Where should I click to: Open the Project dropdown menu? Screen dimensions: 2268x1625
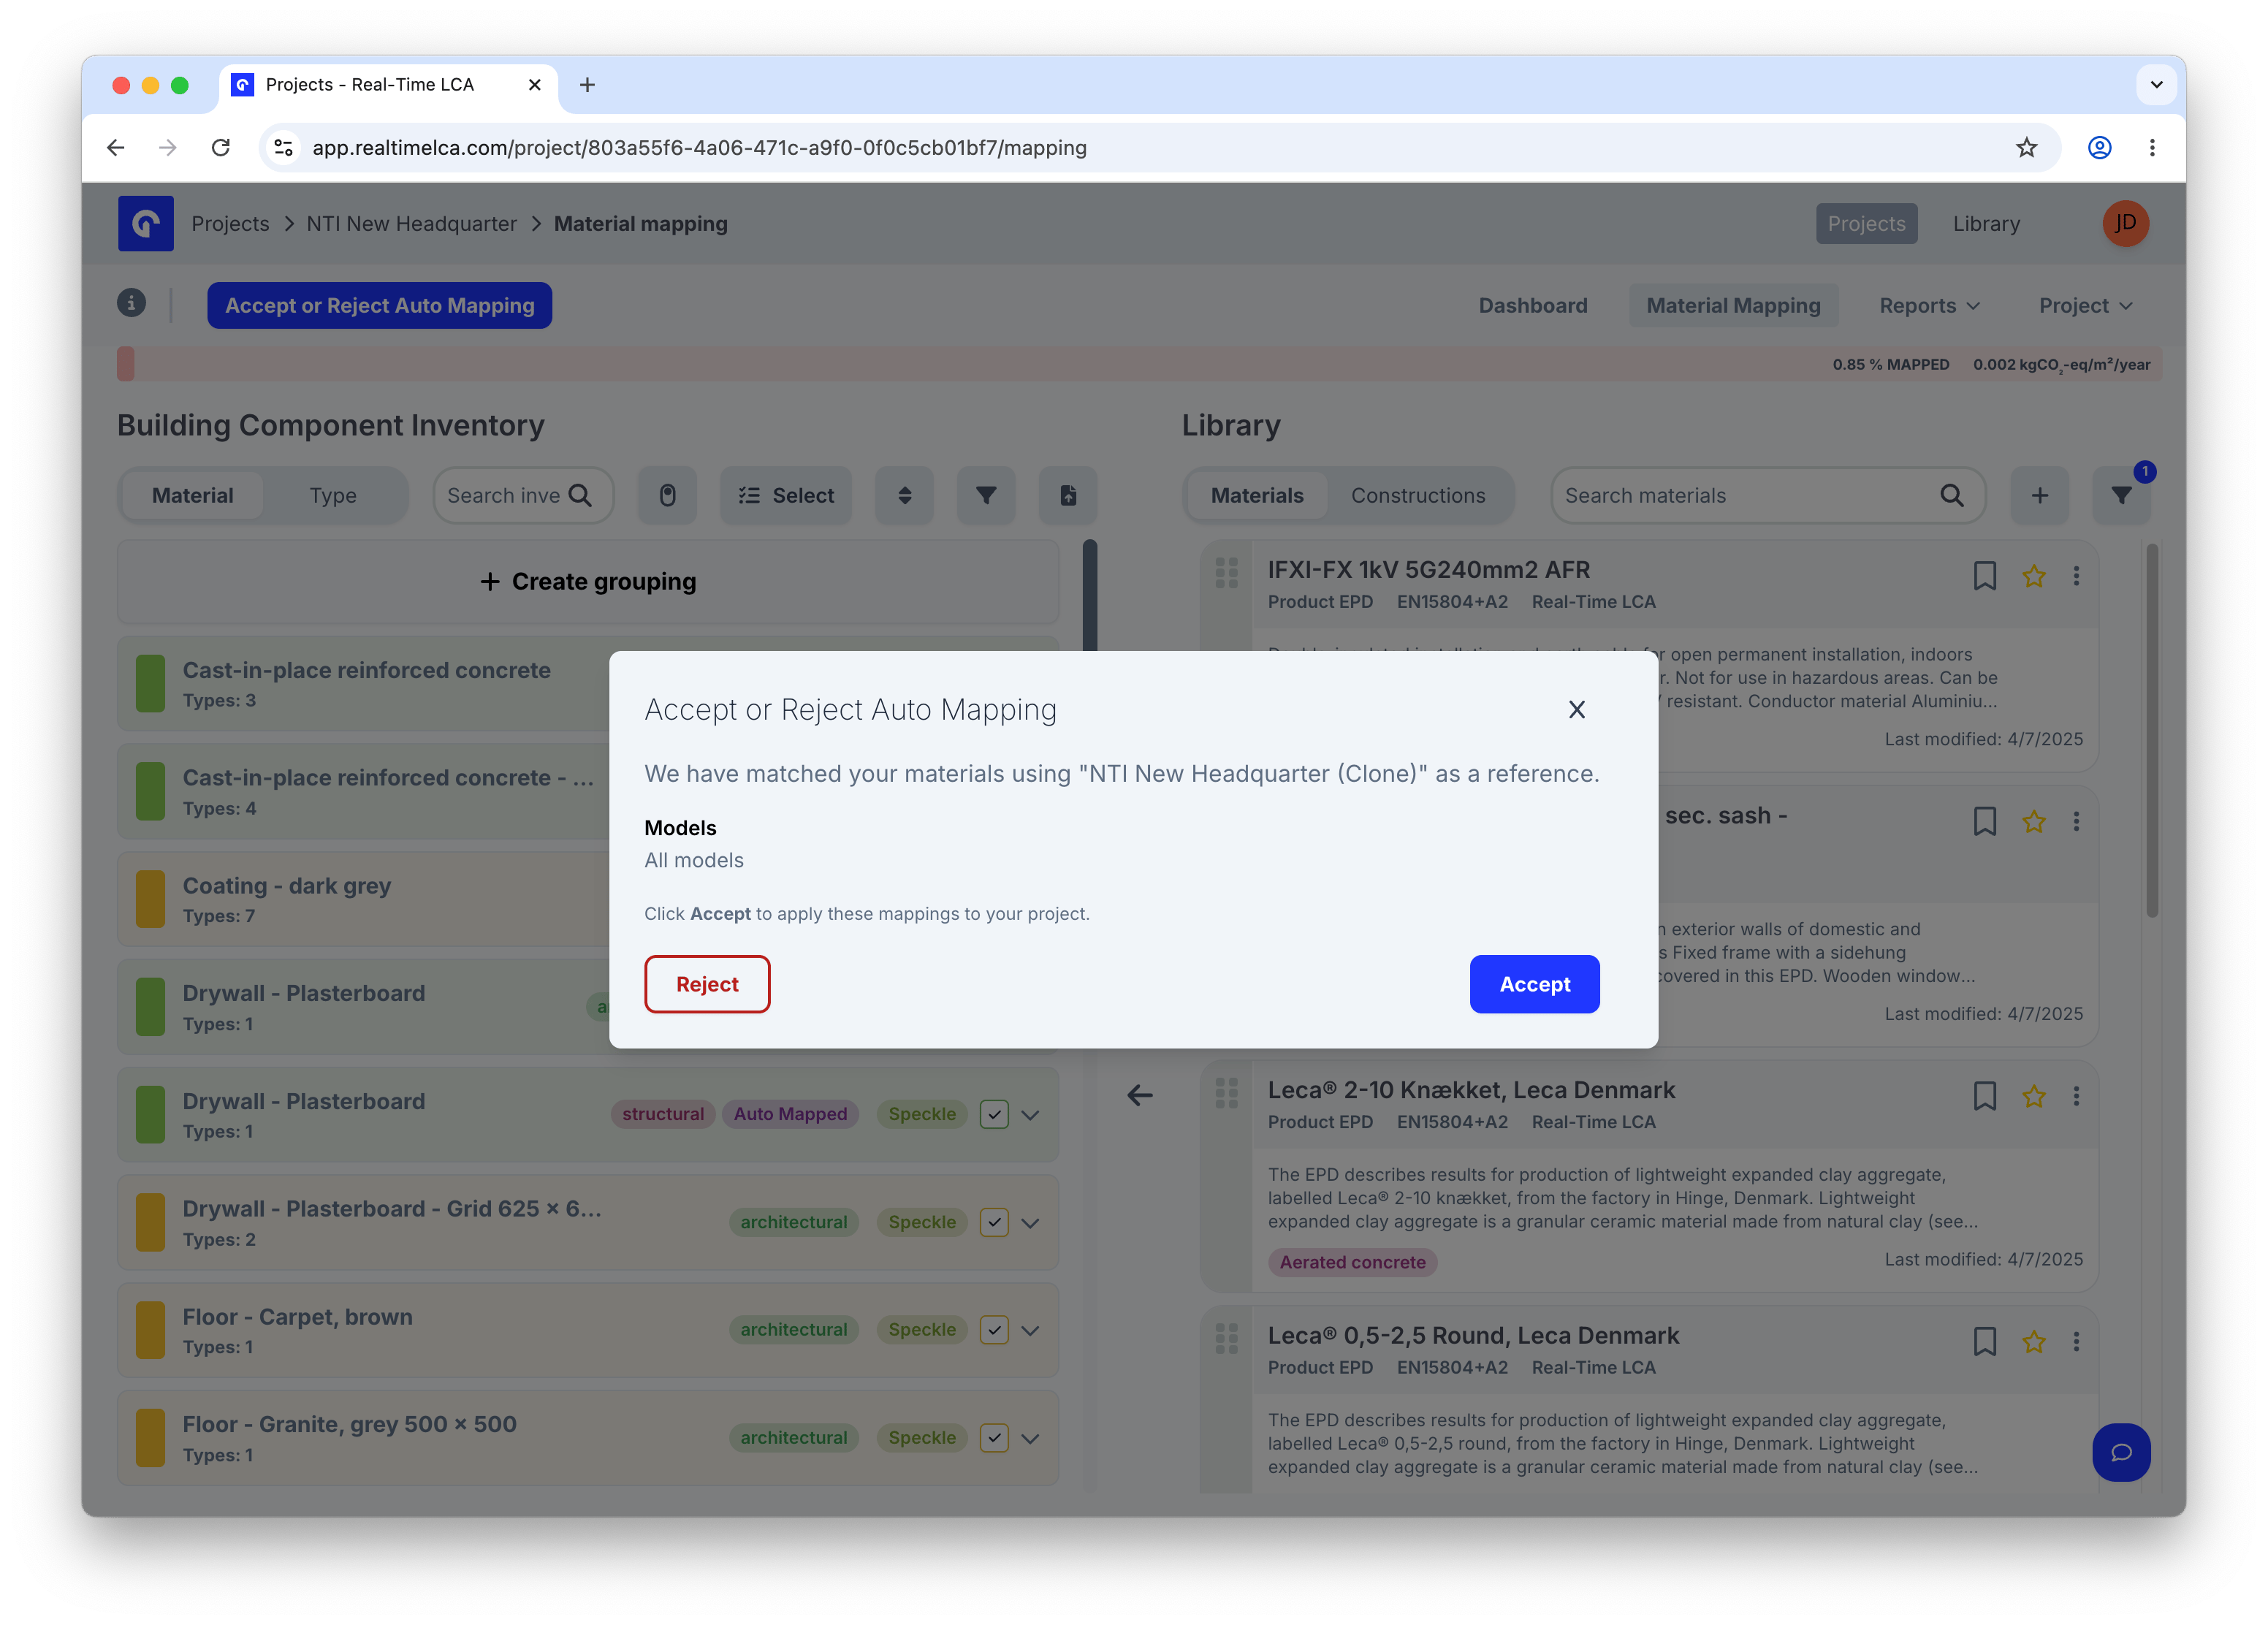2085,305
